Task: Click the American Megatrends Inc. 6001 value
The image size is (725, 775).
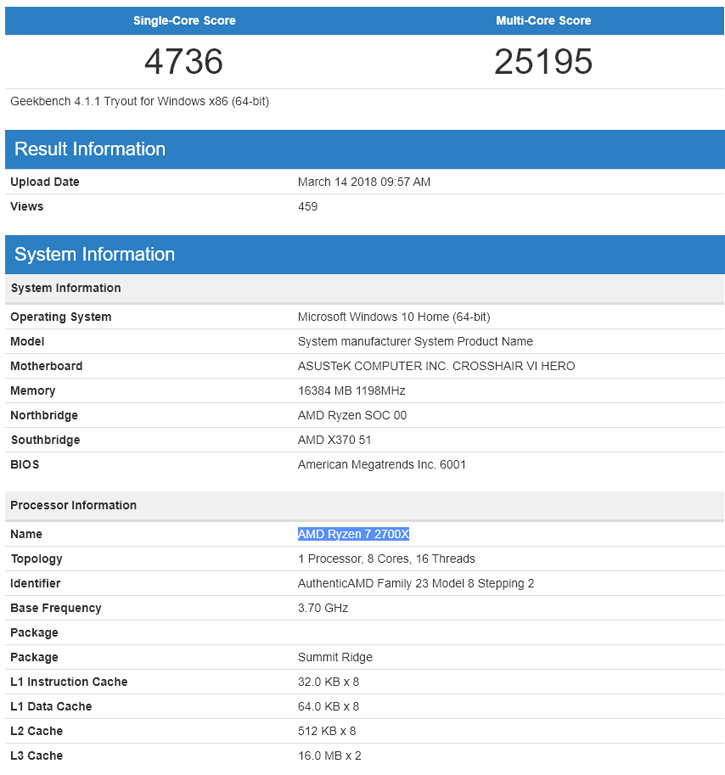Action: coord(382,465)
